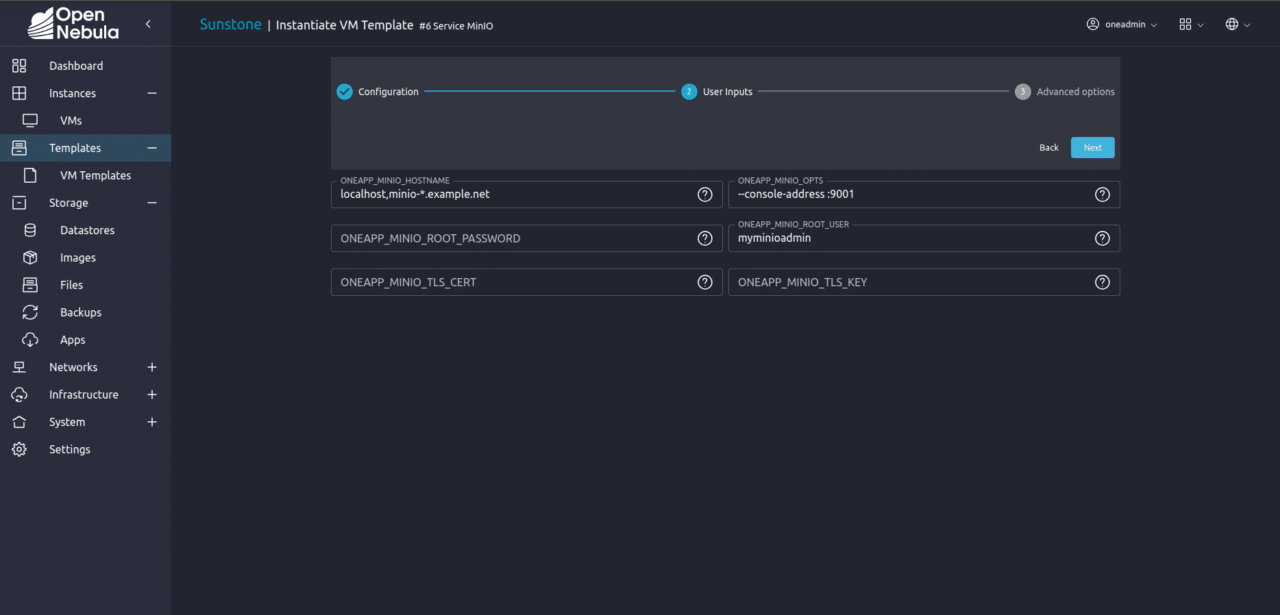Go to Backups in sidebar
The width and height of the screenshot is (1280, 615).
80,312
